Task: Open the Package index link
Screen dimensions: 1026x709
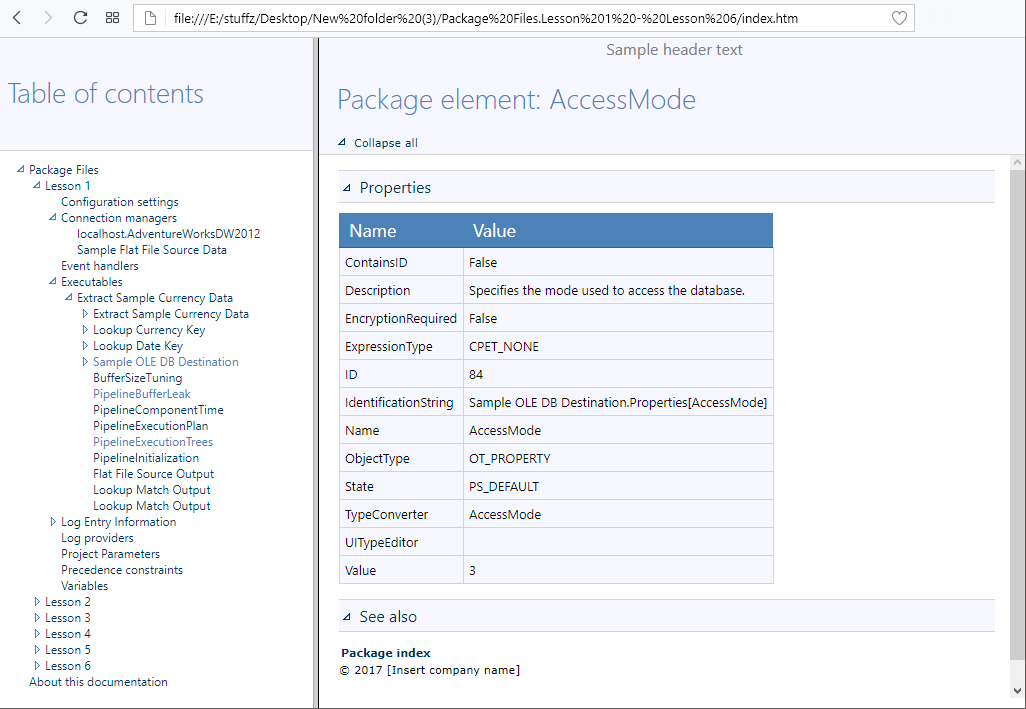Action: coord(385,652)
